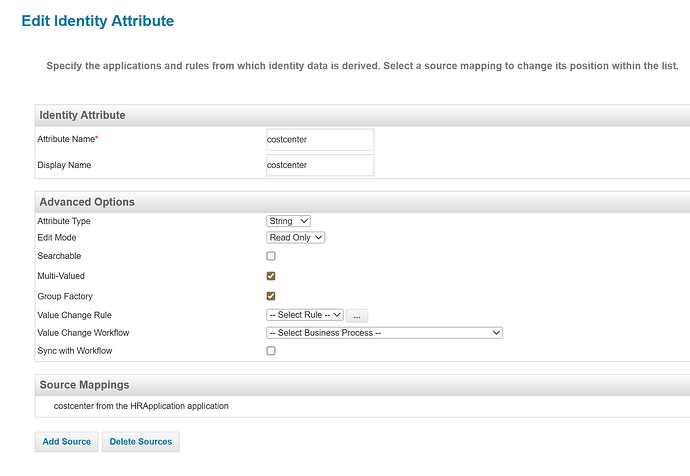Click the Attribute Type label text

pyautogui.click(x=71, y=221)
